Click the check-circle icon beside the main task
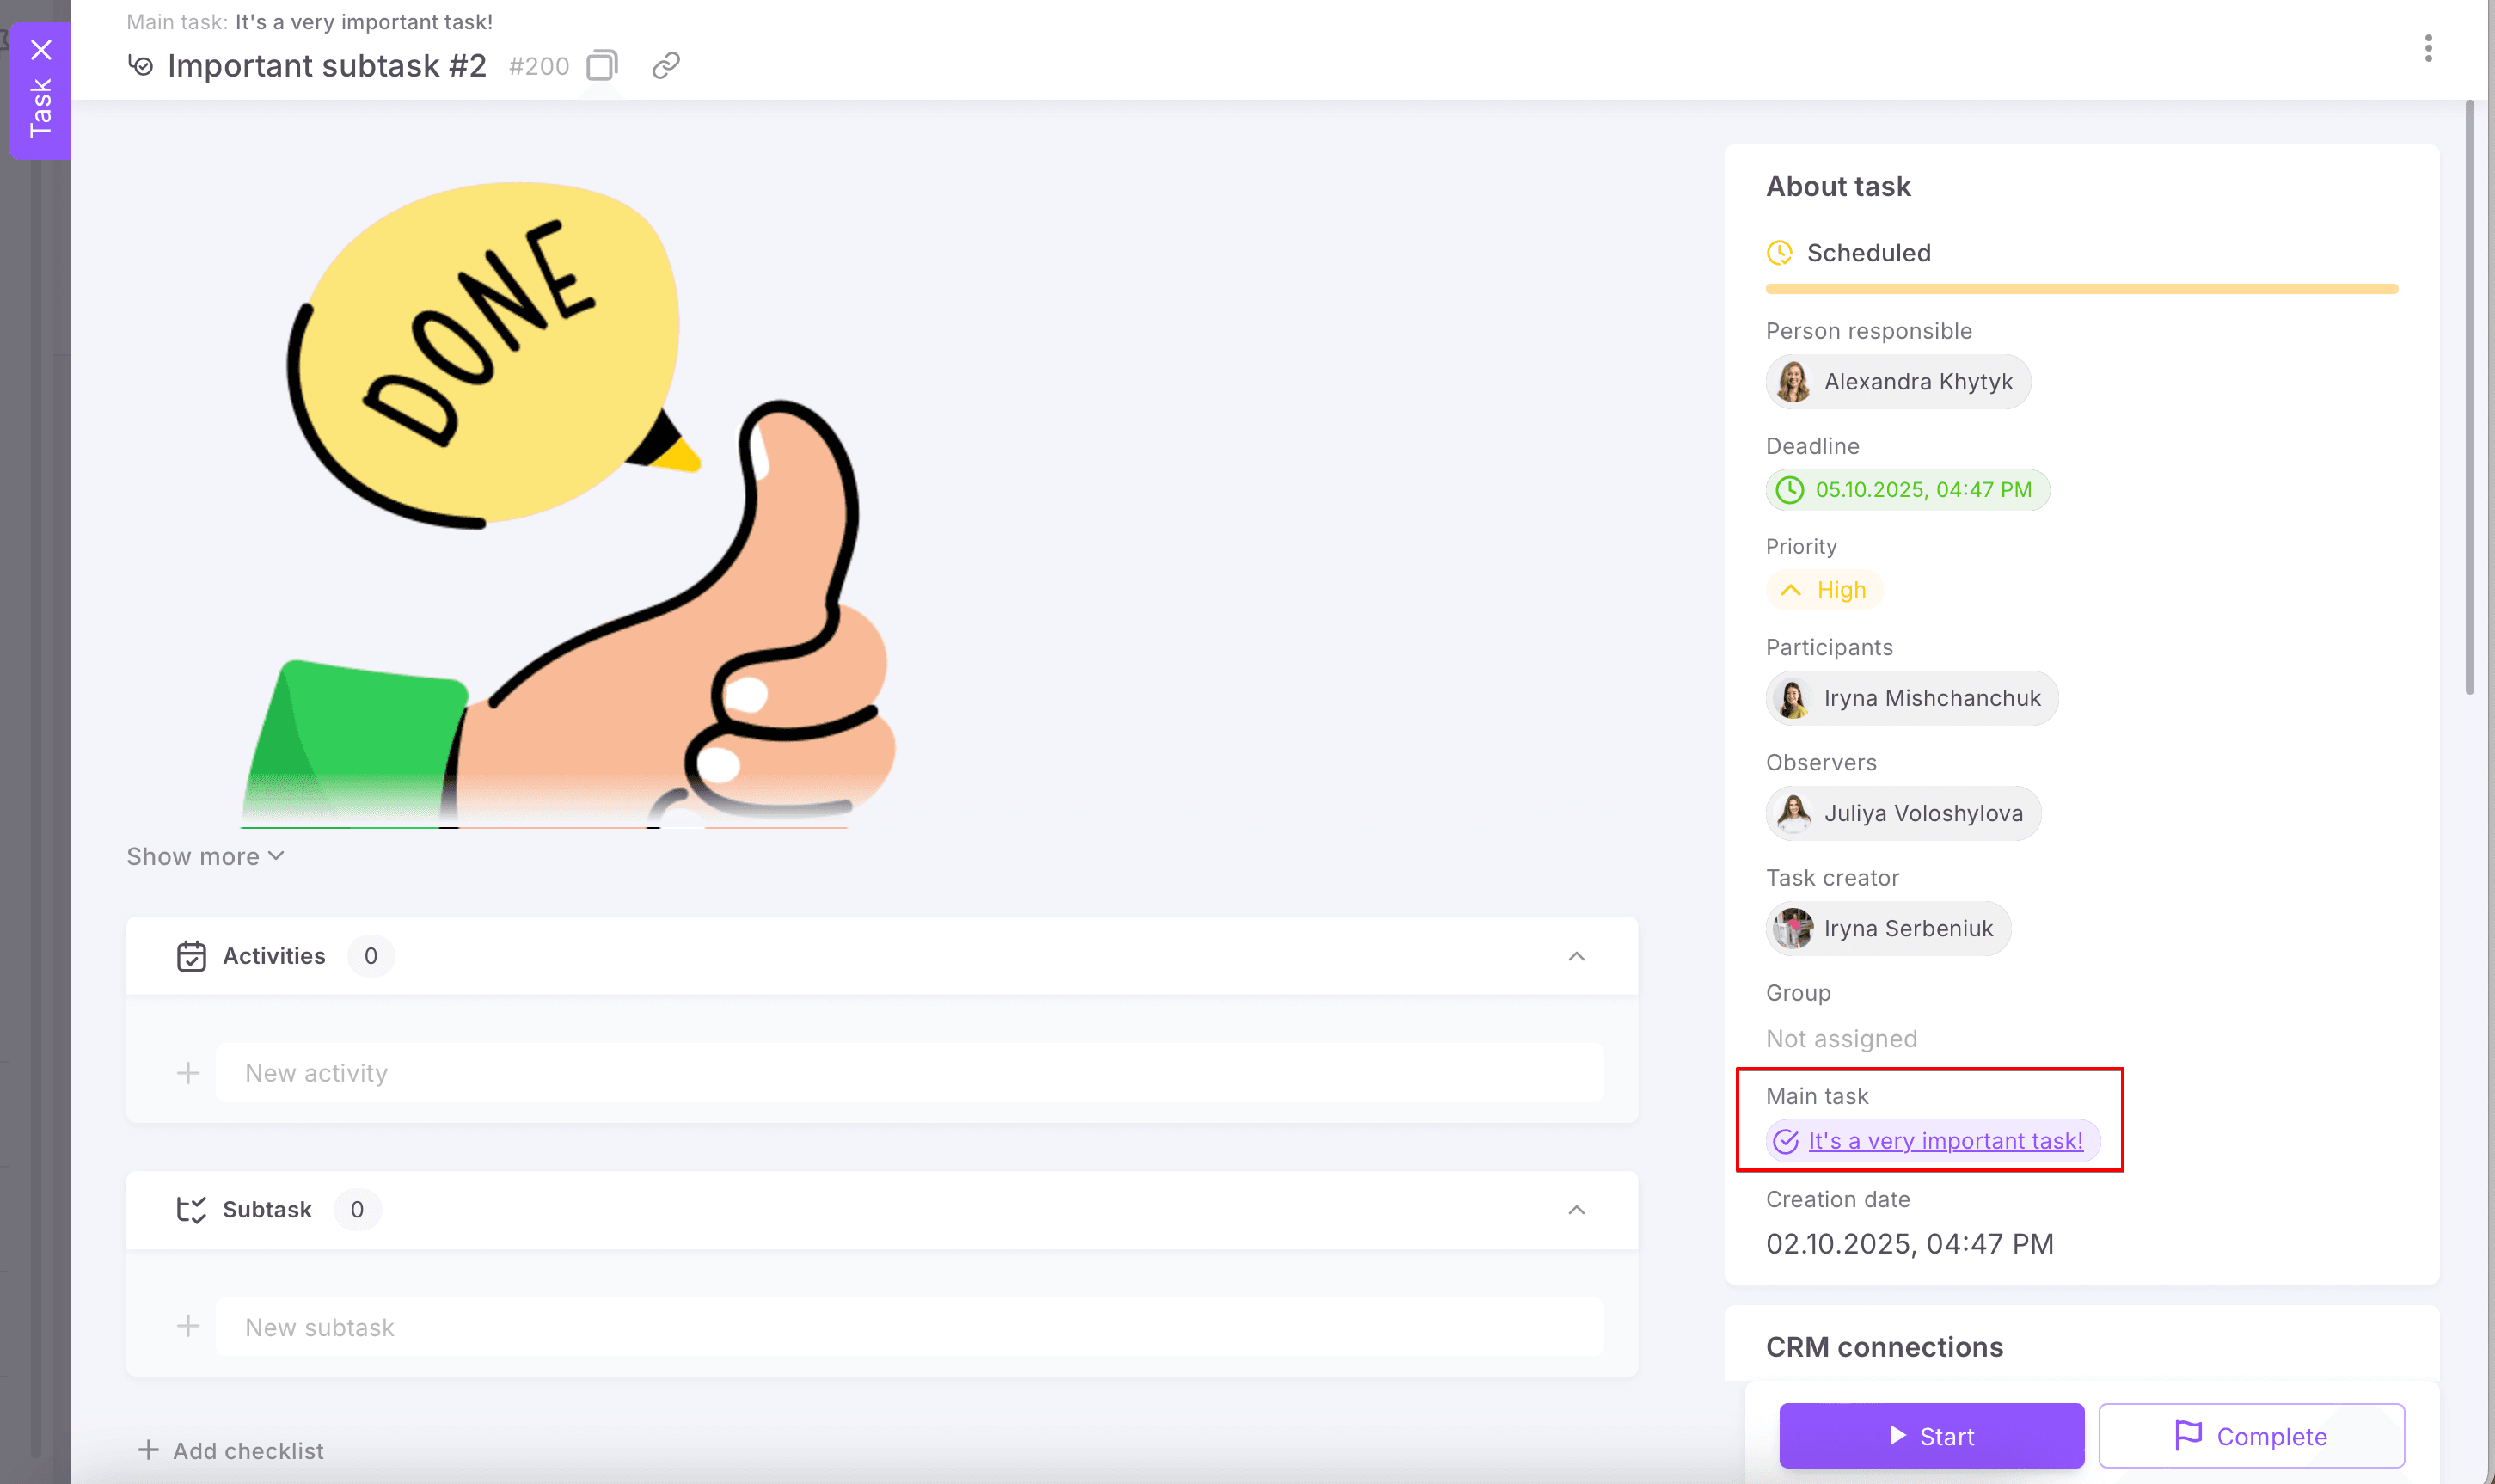The height and width of the screenshot is (1484, 2495). [x=1786, y=1141]
